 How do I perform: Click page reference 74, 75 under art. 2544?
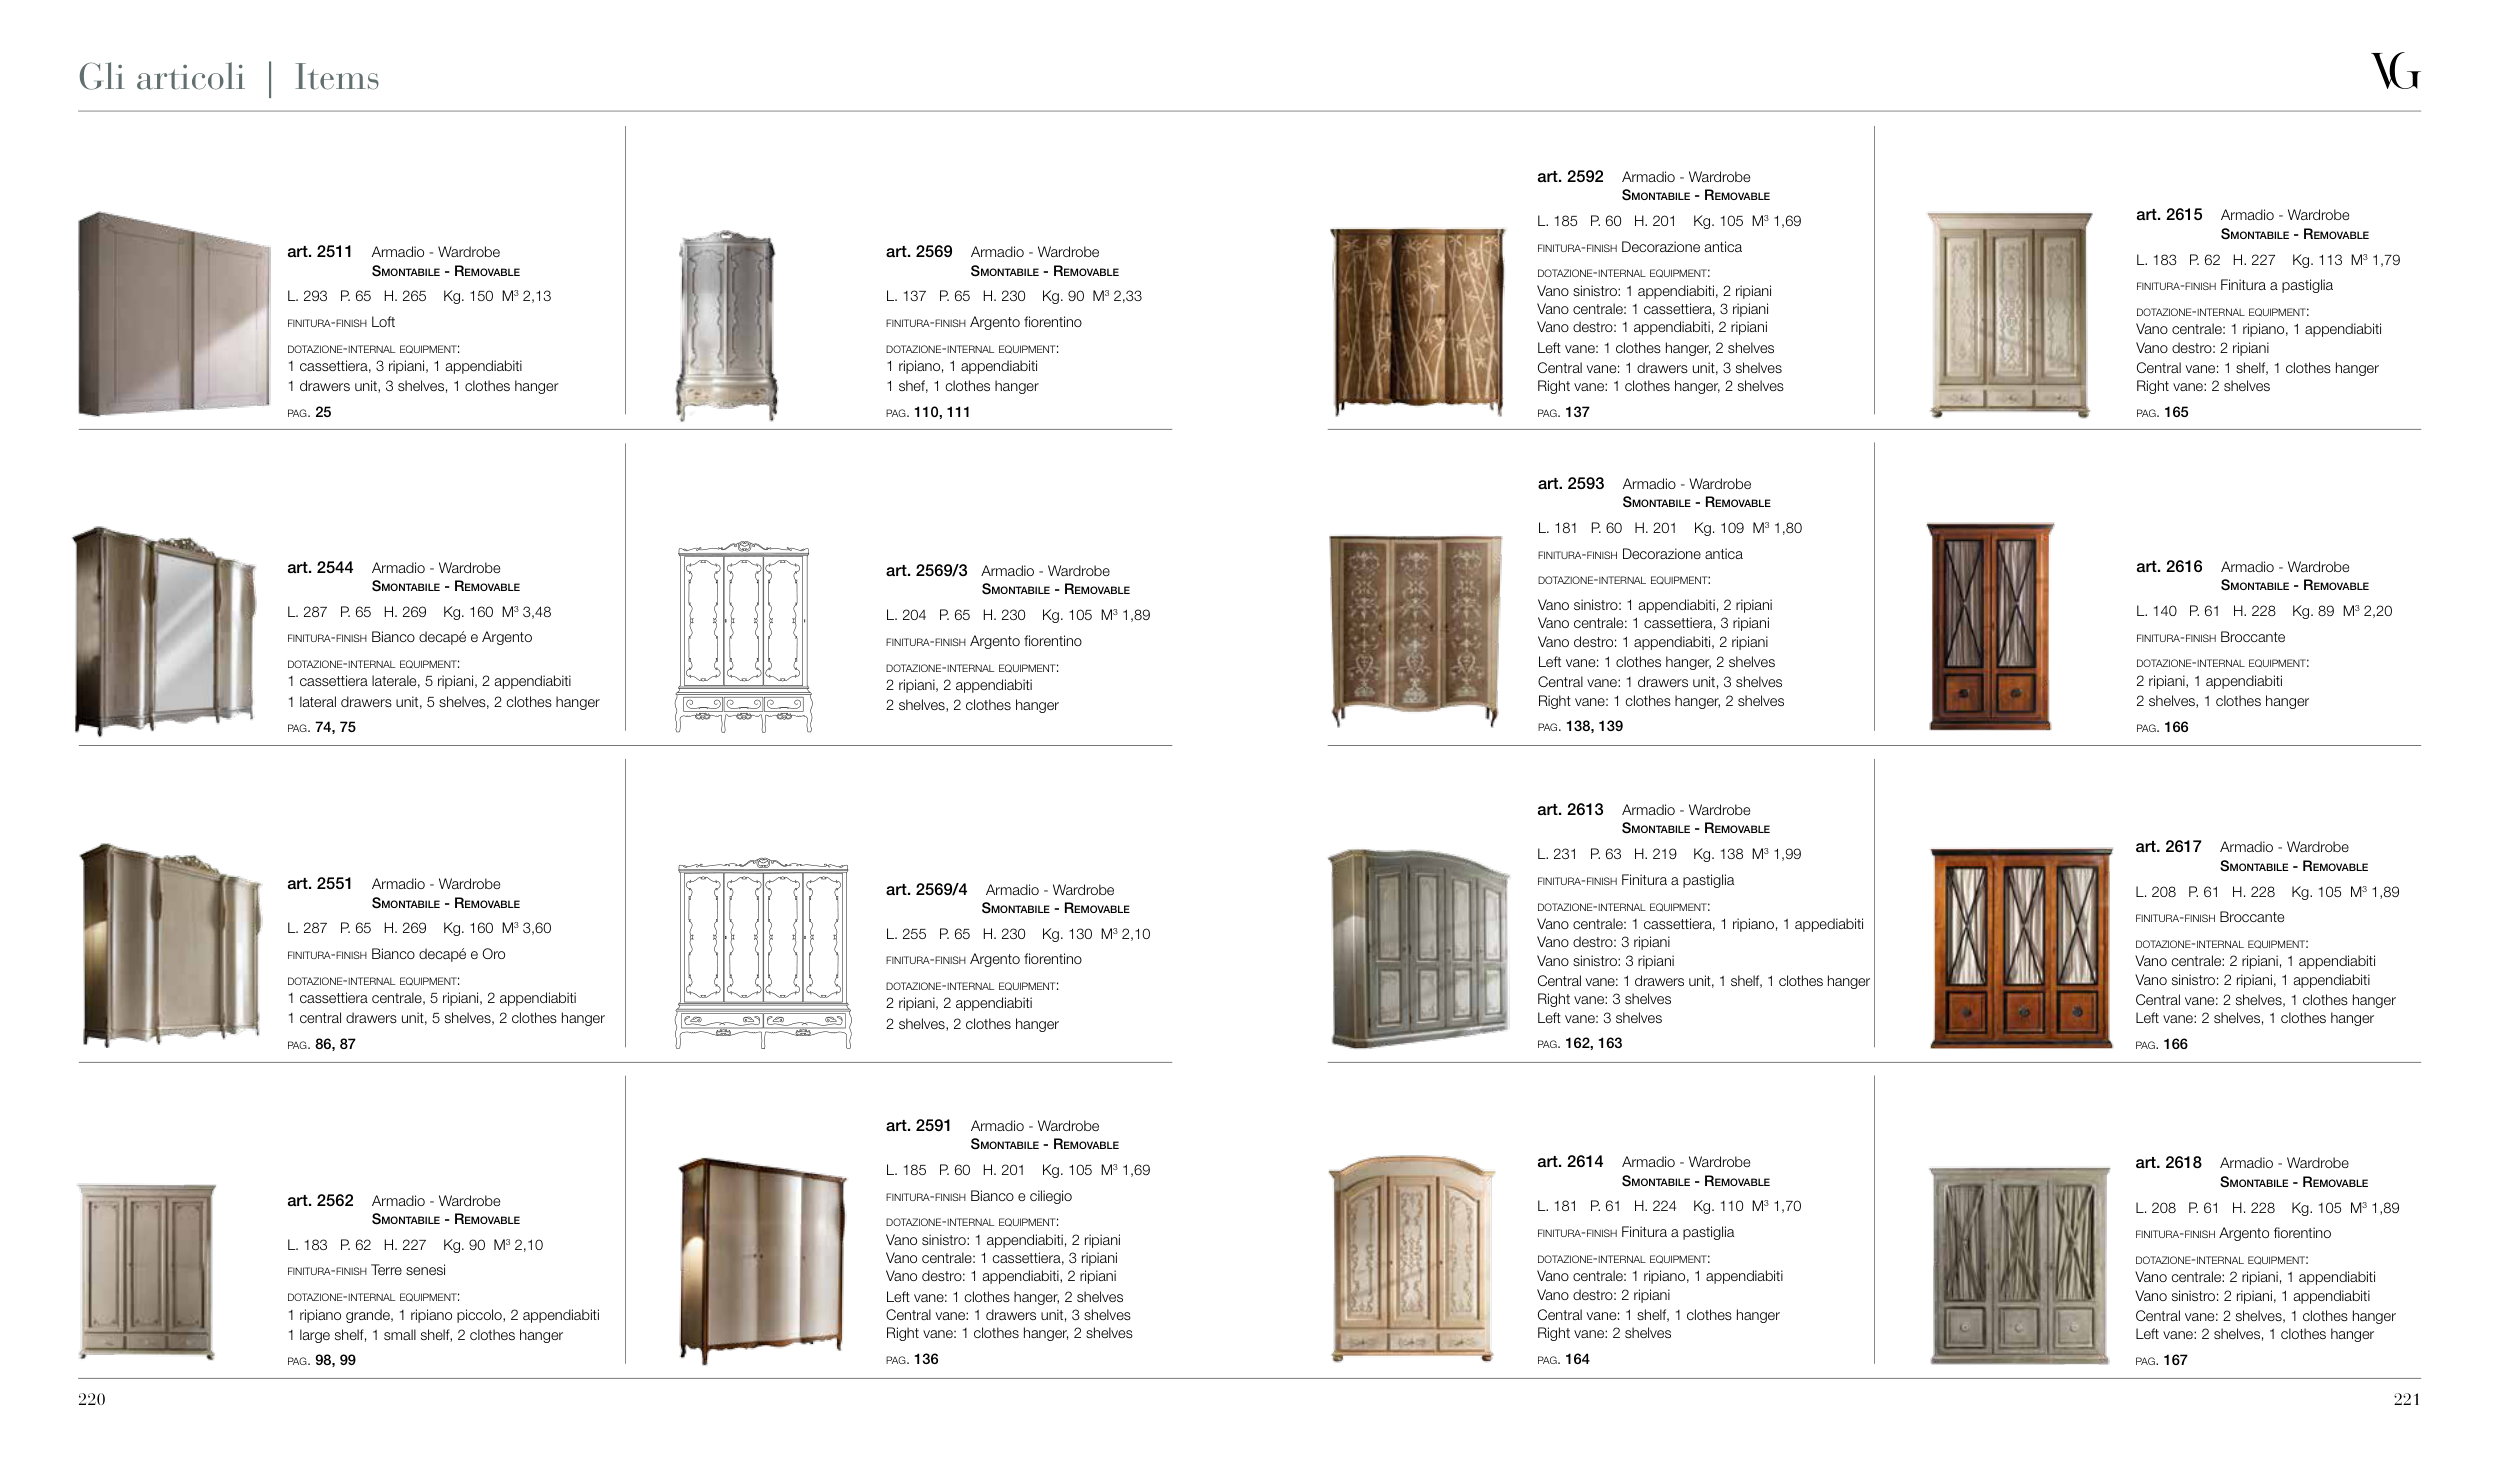[335, 727]
